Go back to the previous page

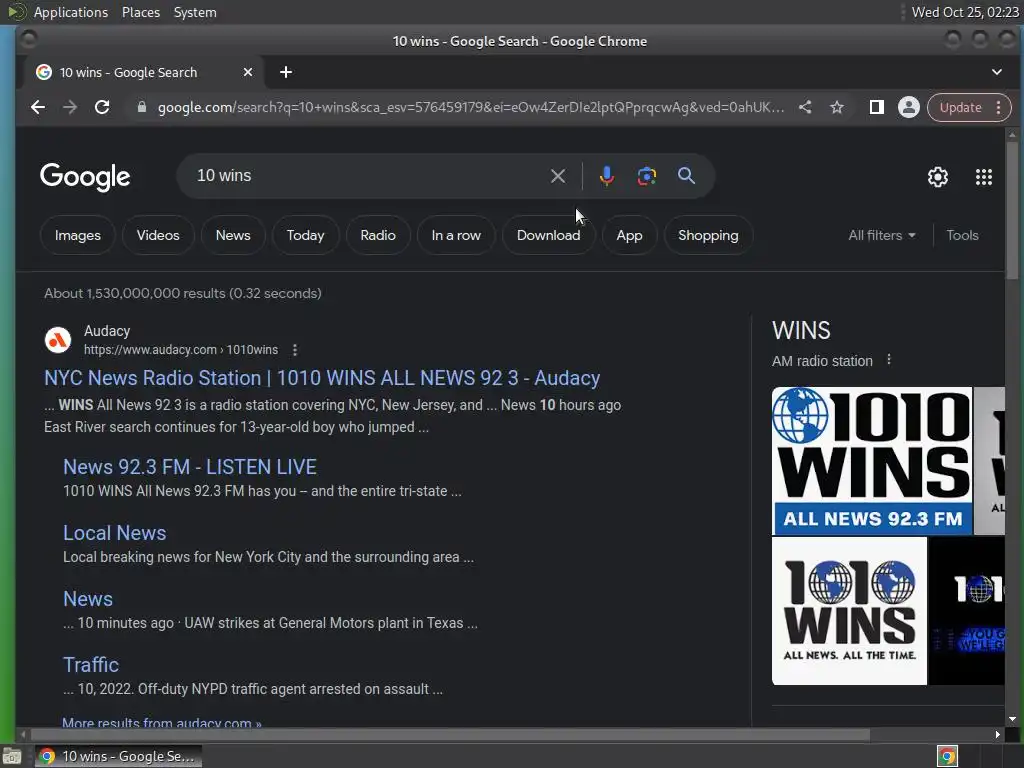click(38, 107)
